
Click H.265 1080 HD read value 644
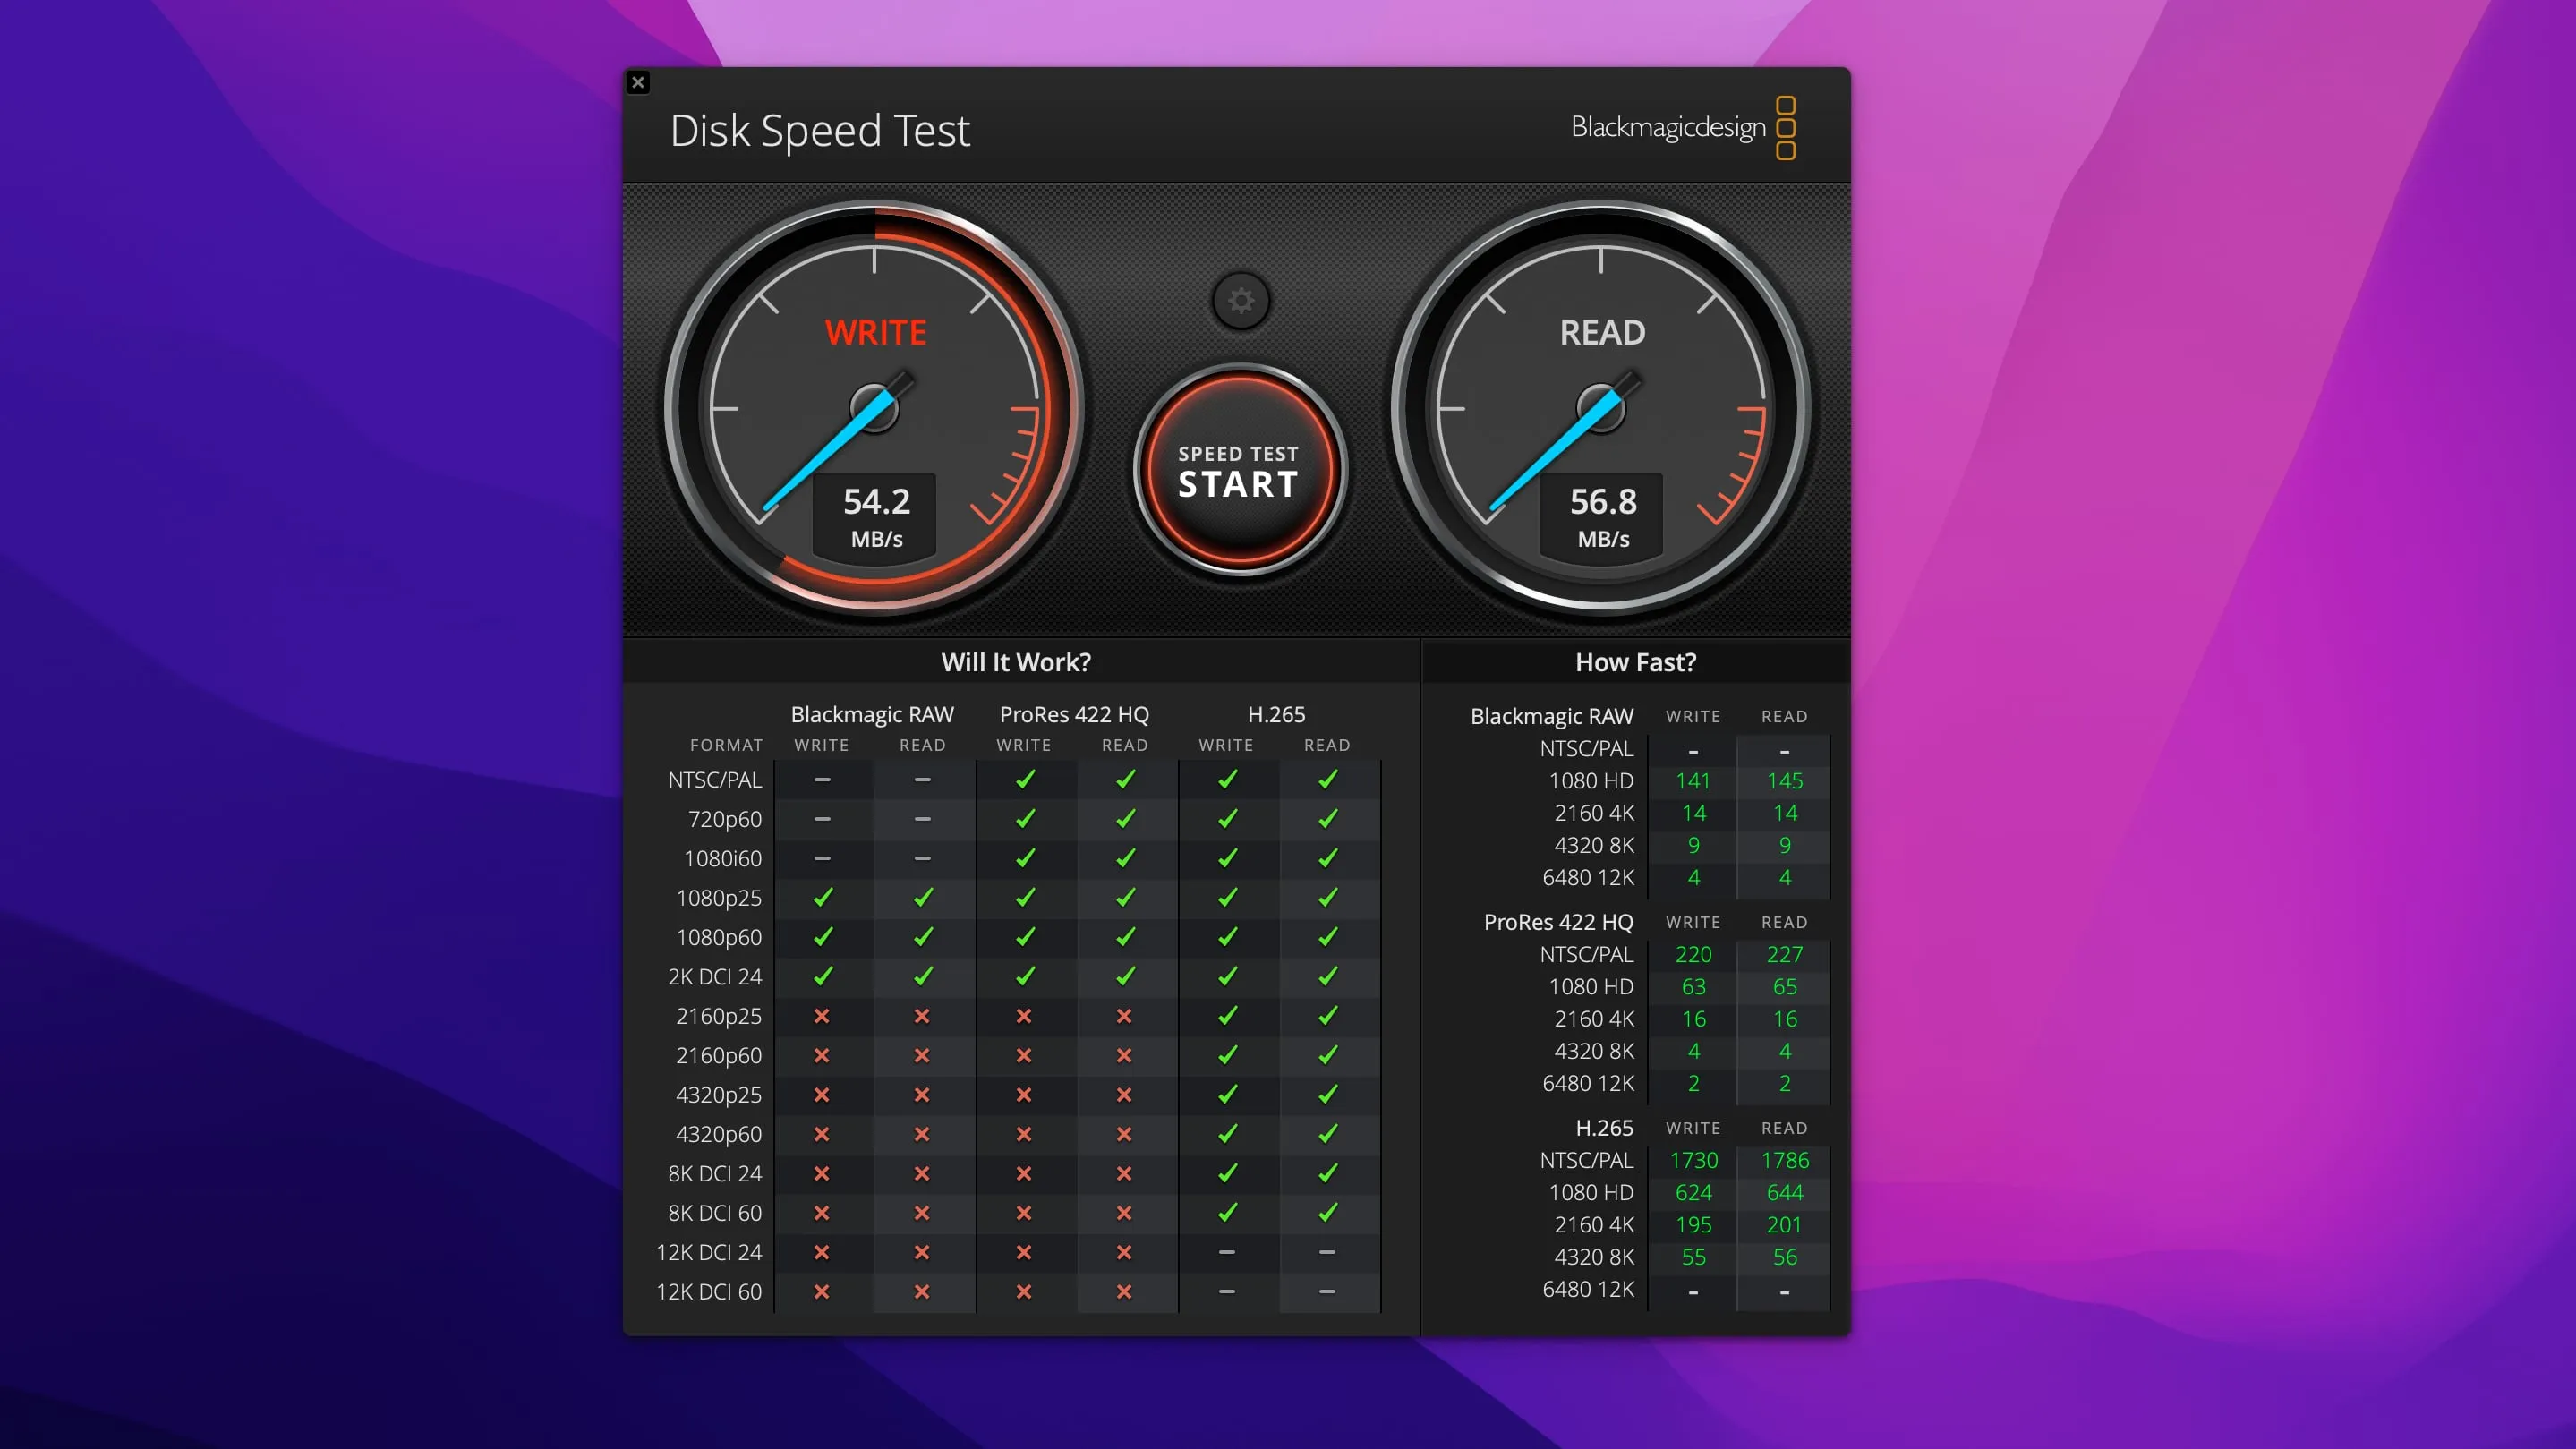click(1784, 1193)
